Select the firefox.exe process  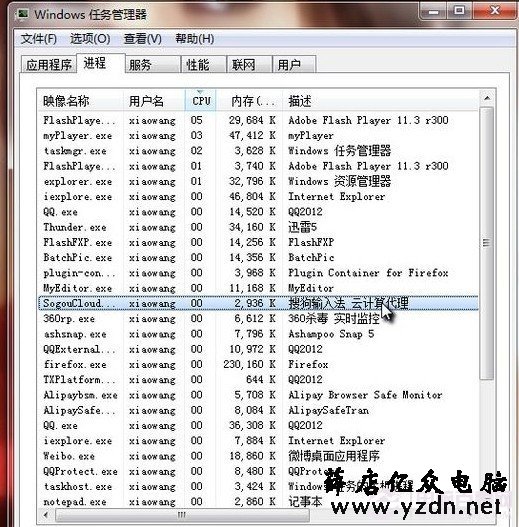point(258,365)
